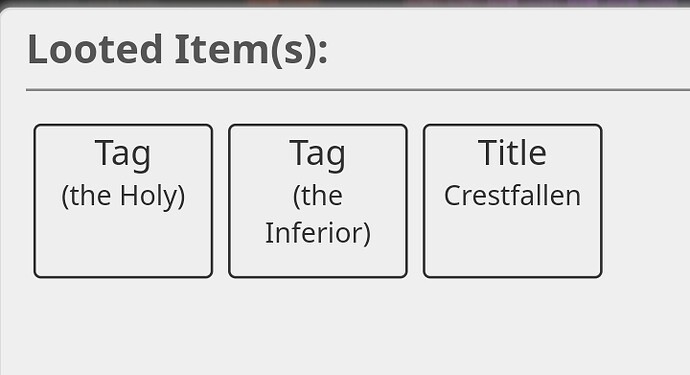Click the Looted Item(s) heading
The height and width of the screenshot is (375, 690).
[177, 50]
